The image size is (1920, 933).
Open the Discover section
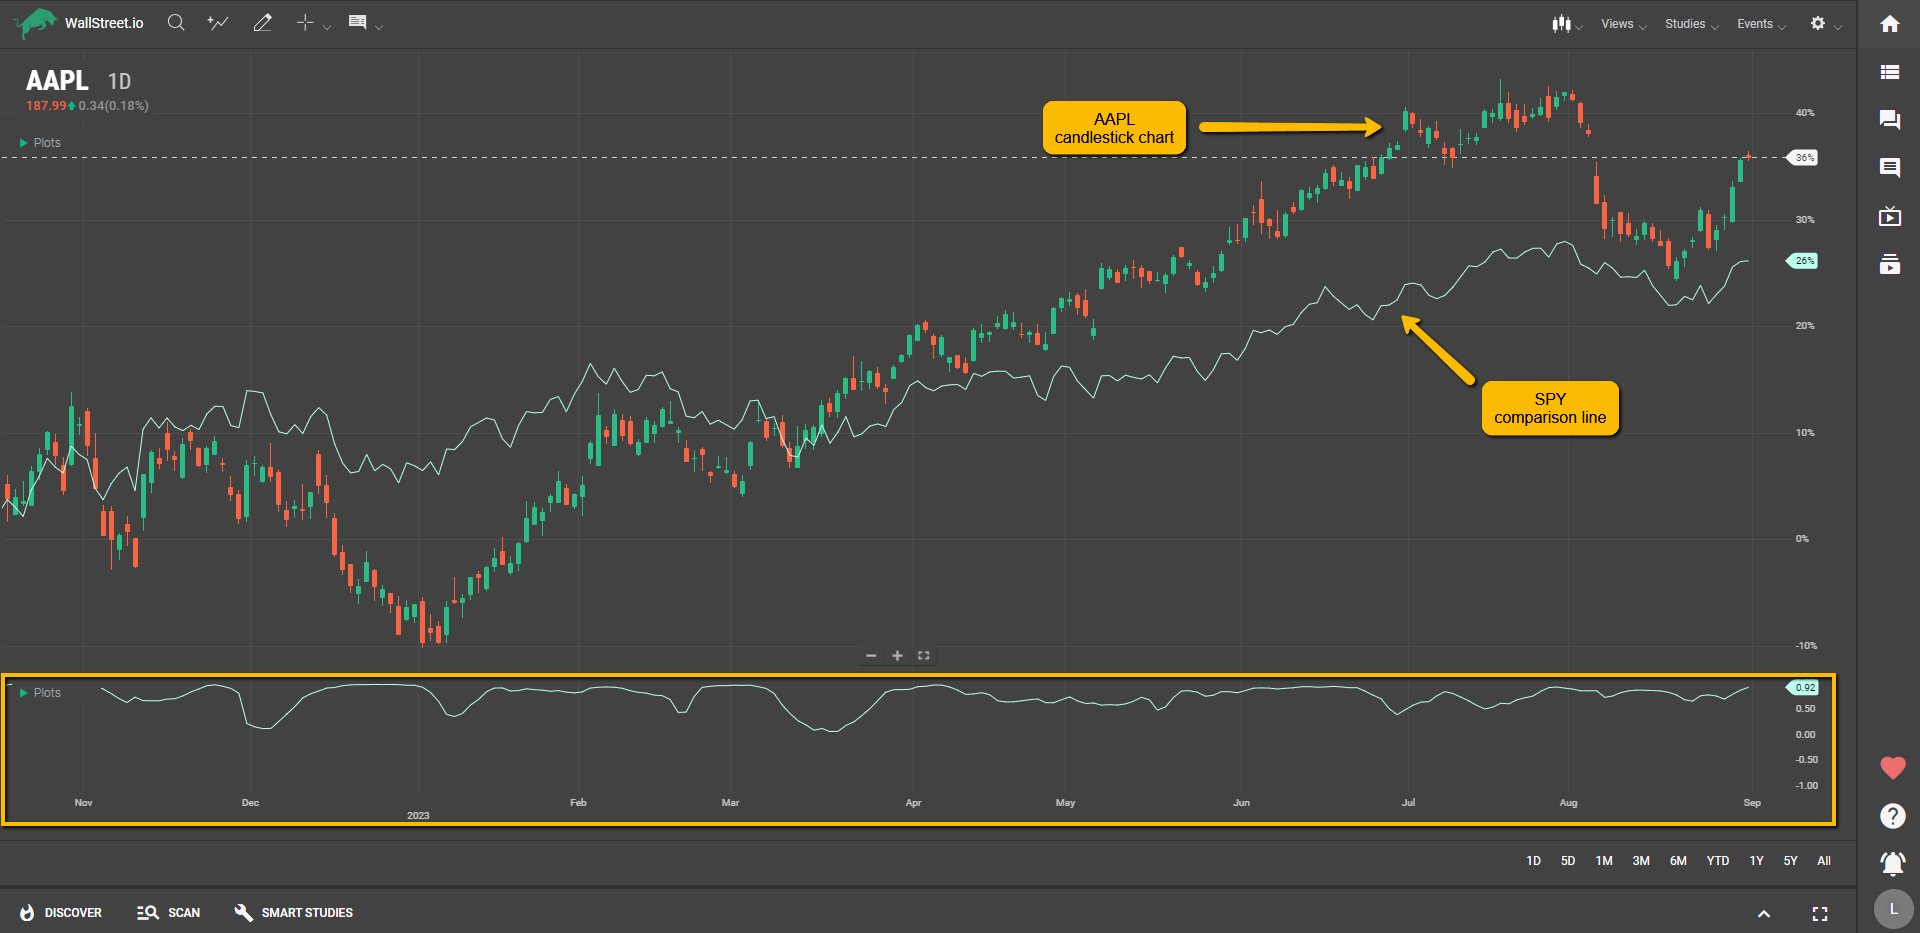(60, 913)
